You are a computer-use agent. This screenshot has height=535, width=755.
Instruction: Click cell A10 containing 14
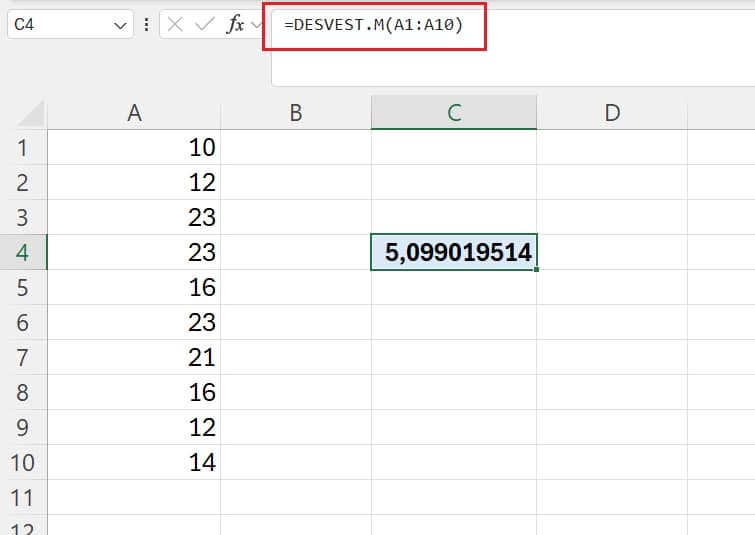(x=134, y=462)
